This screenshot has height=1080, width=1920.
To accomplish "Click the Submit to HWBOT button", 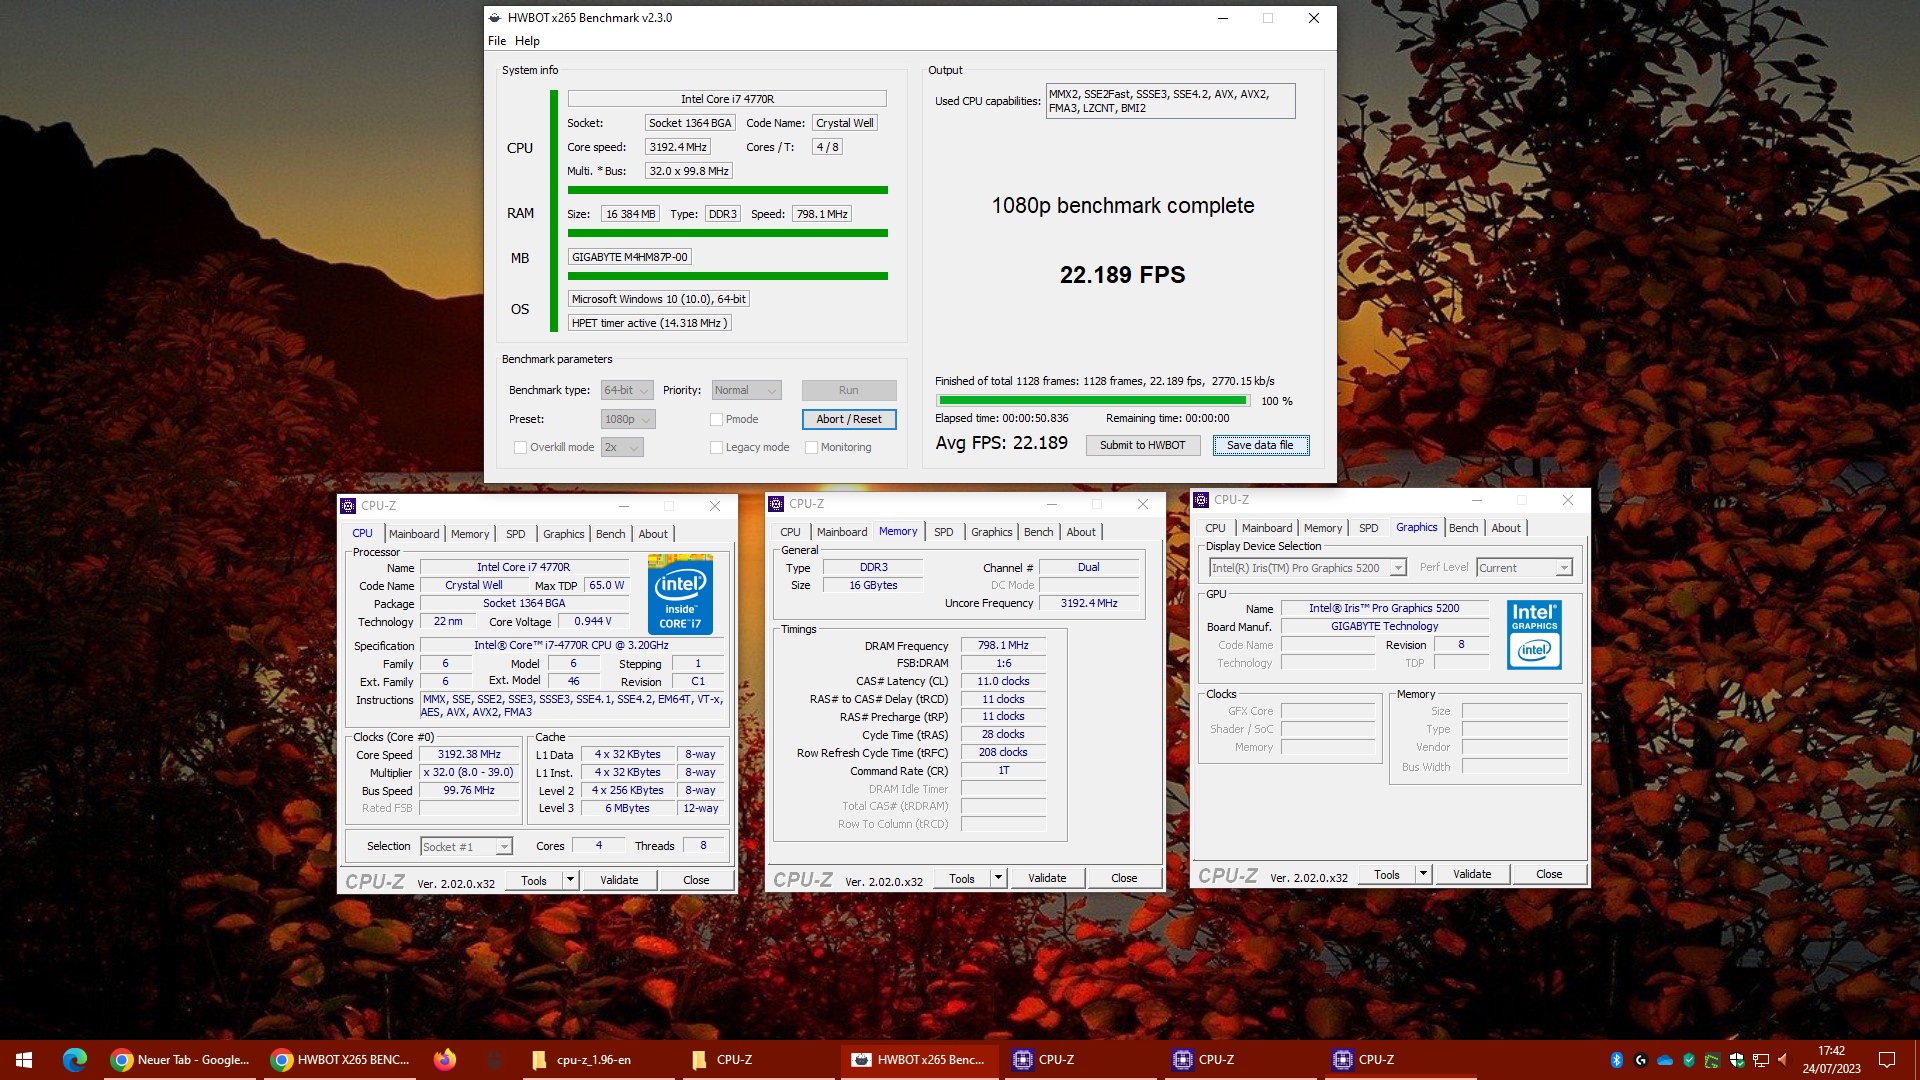I will click(x=1143, y=446).
